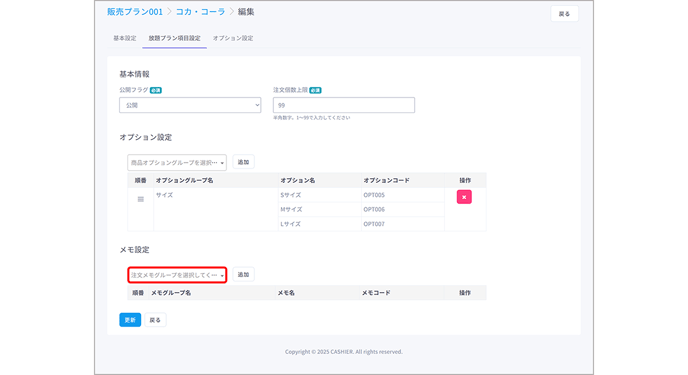Switch to the オプション設定 tab

[x=233, y=38]
